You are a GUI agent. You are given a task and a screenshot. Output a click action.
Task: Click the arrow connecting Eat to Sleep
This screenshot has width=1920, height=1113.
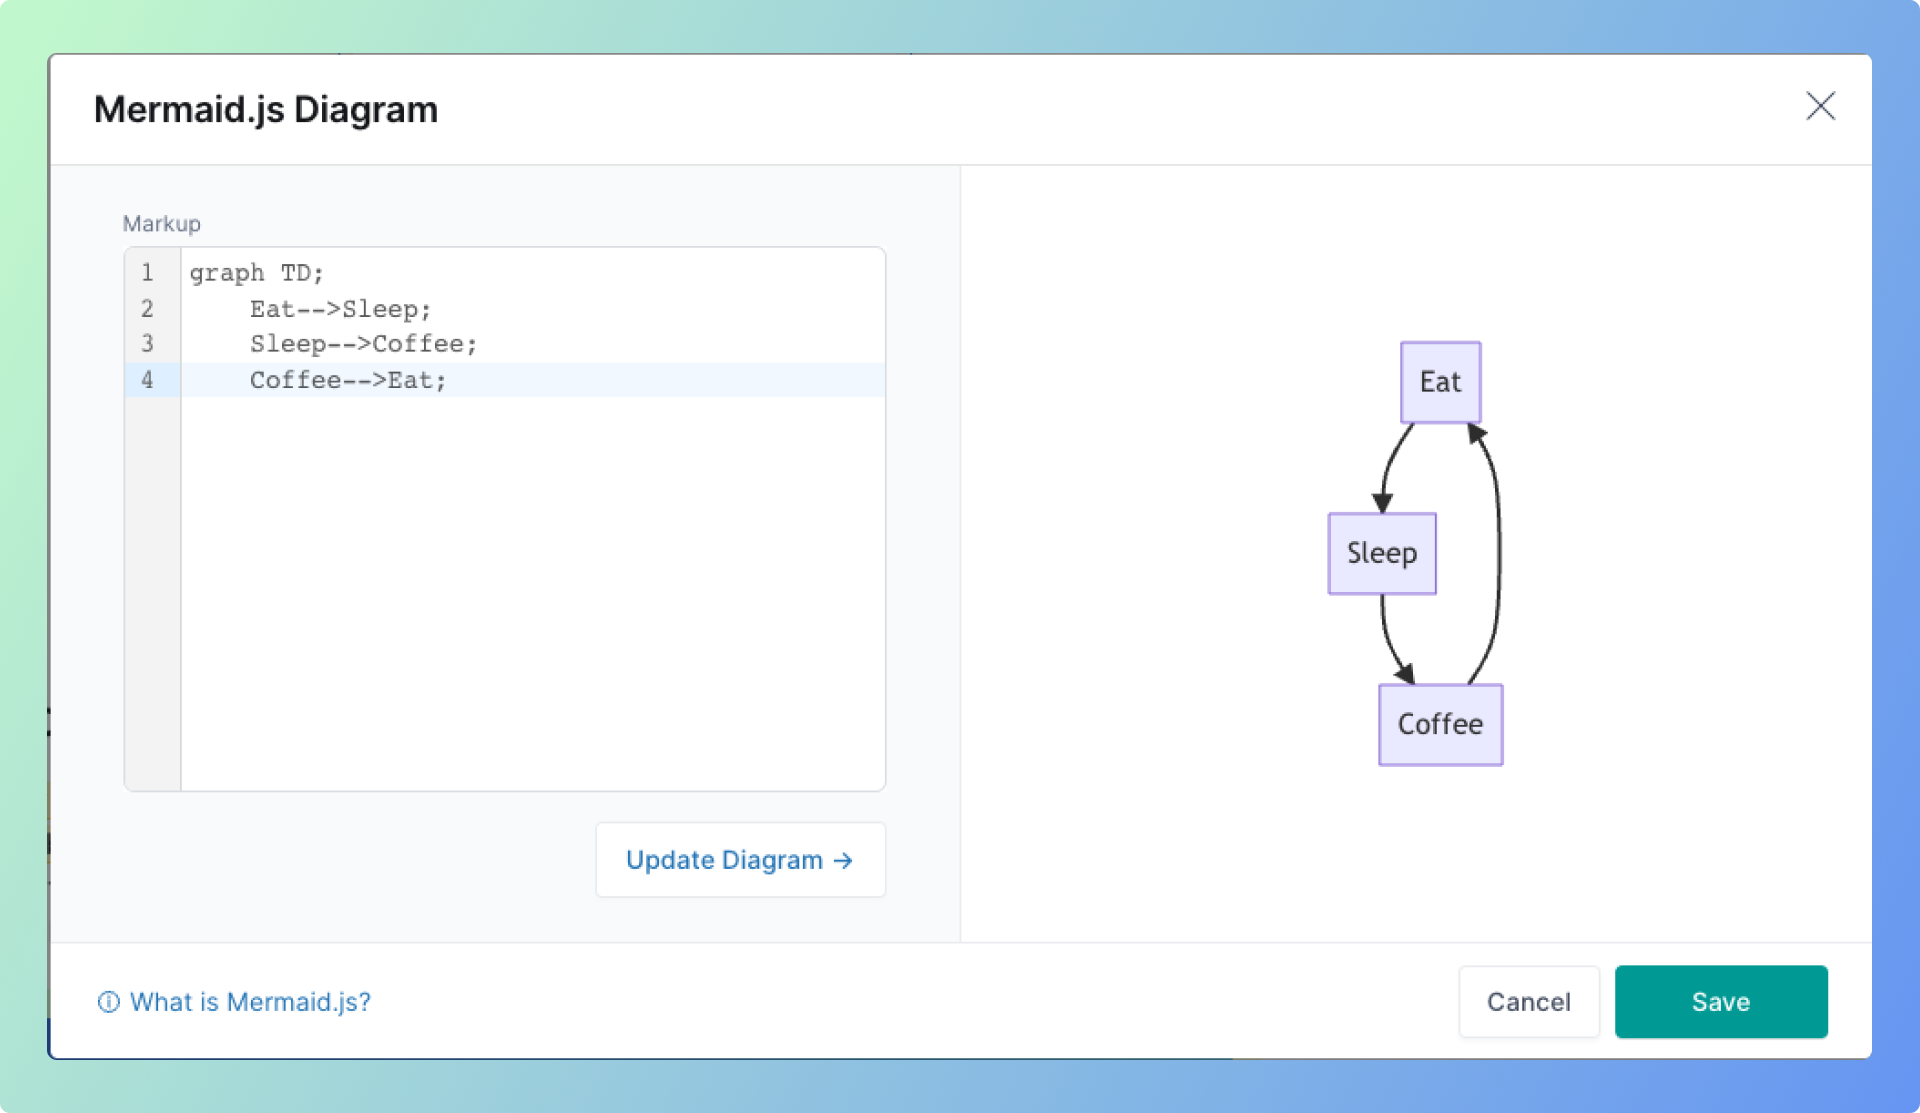pyautogui.click(x=1390, y=465)
